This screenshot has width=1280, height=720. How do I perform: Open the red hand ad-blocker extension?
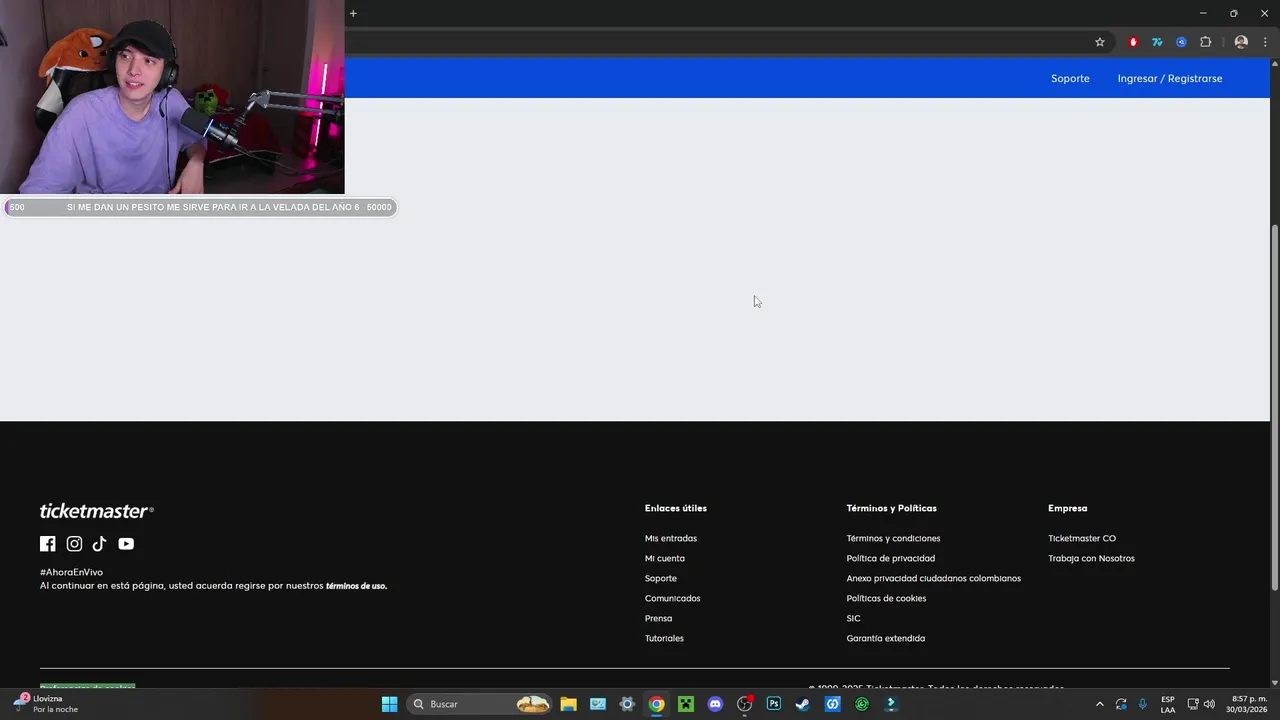pyautogui.click(x=1133, y=42)
